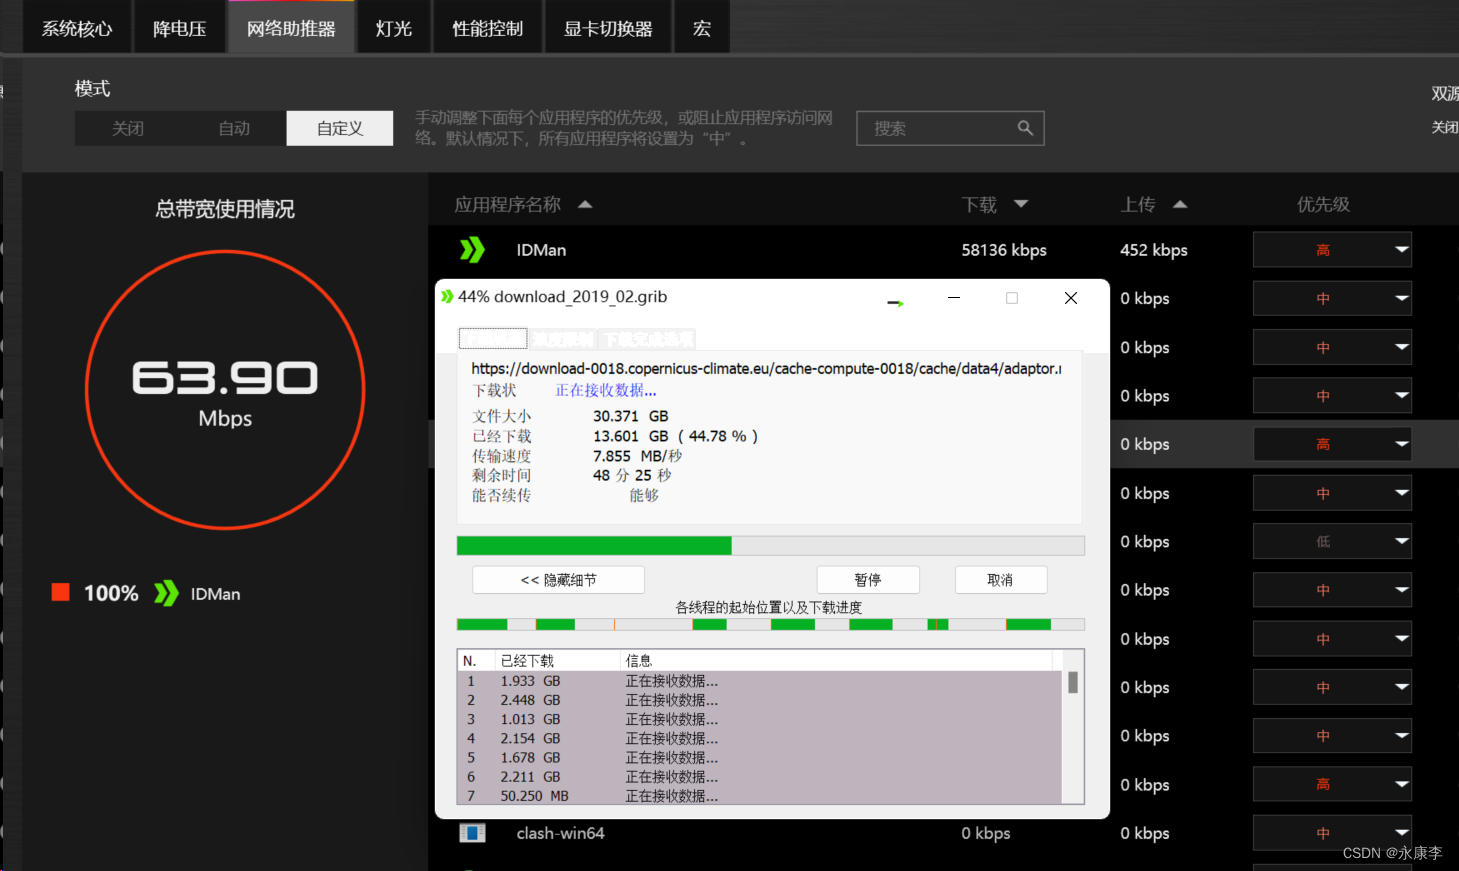Open 速度限制 tab in download dialog
The height and width of the screenshot is (871, 1459).
563,339
